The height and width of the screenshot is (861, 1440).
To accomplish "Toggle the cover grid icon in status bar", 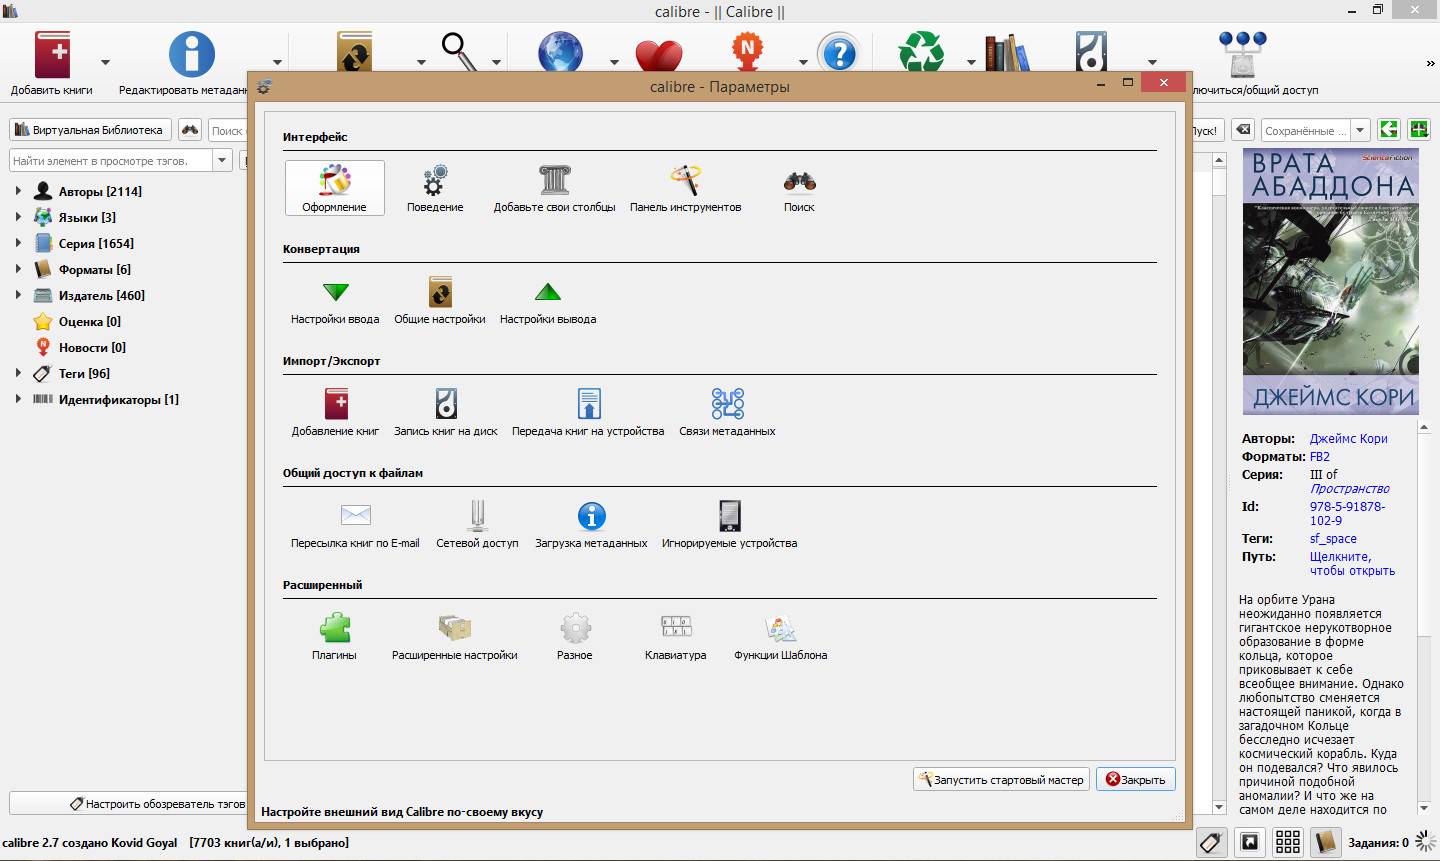I will (x=1288, y=842).
